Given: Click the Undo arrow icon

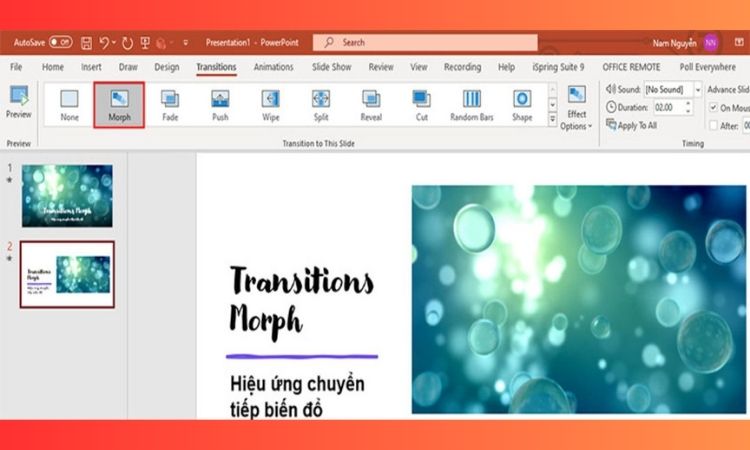Looking at the screenshot, I should pyautogui.click(x=104, y=43).
